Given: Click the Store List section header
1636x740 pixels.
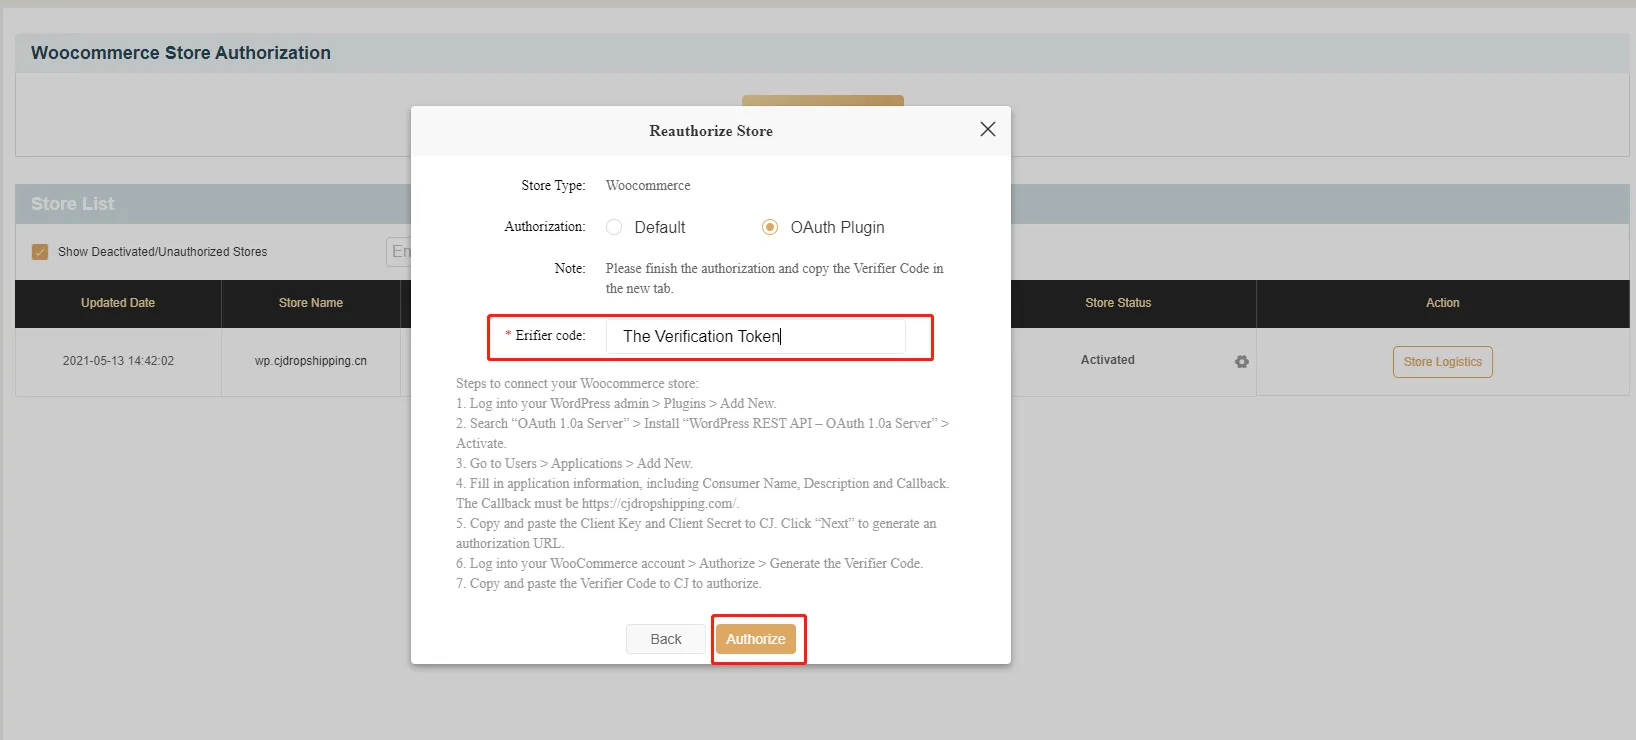Looking at the screenshot, I should pyautogui.click(x=73, y=204).
